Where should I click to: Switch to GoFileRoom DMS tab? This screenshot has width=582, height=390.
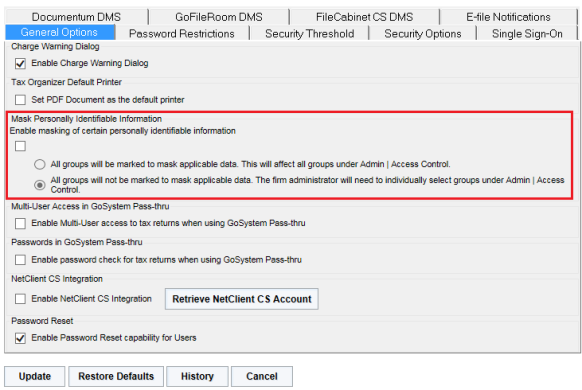[219, 17]
